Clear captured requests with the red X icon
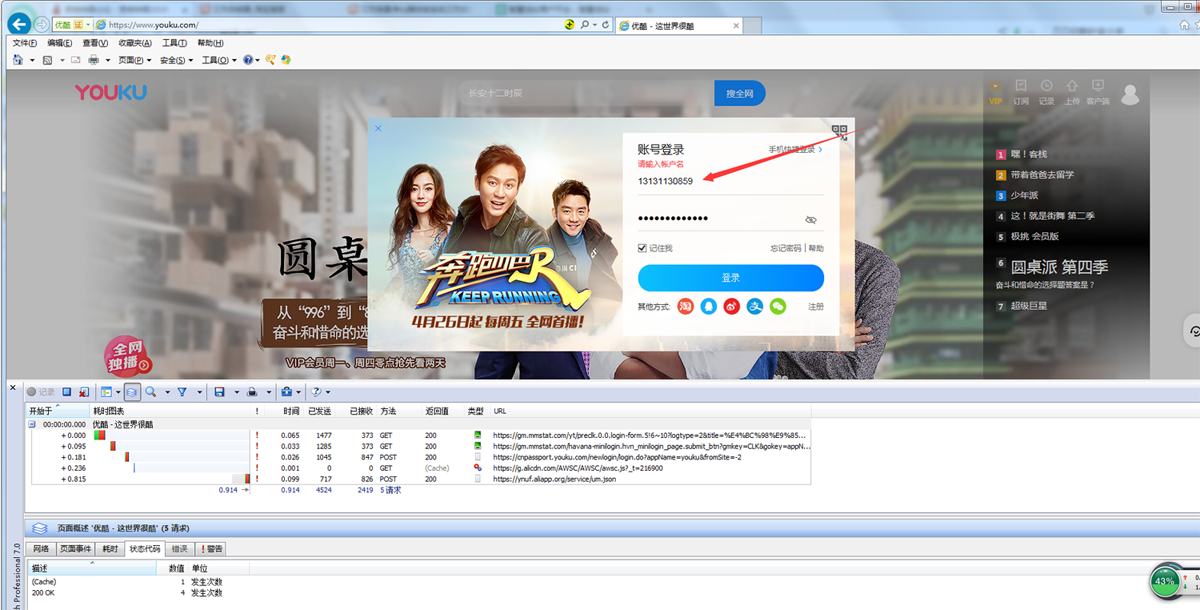Viewport: 1200px width, 610px height. click(83, 391)
